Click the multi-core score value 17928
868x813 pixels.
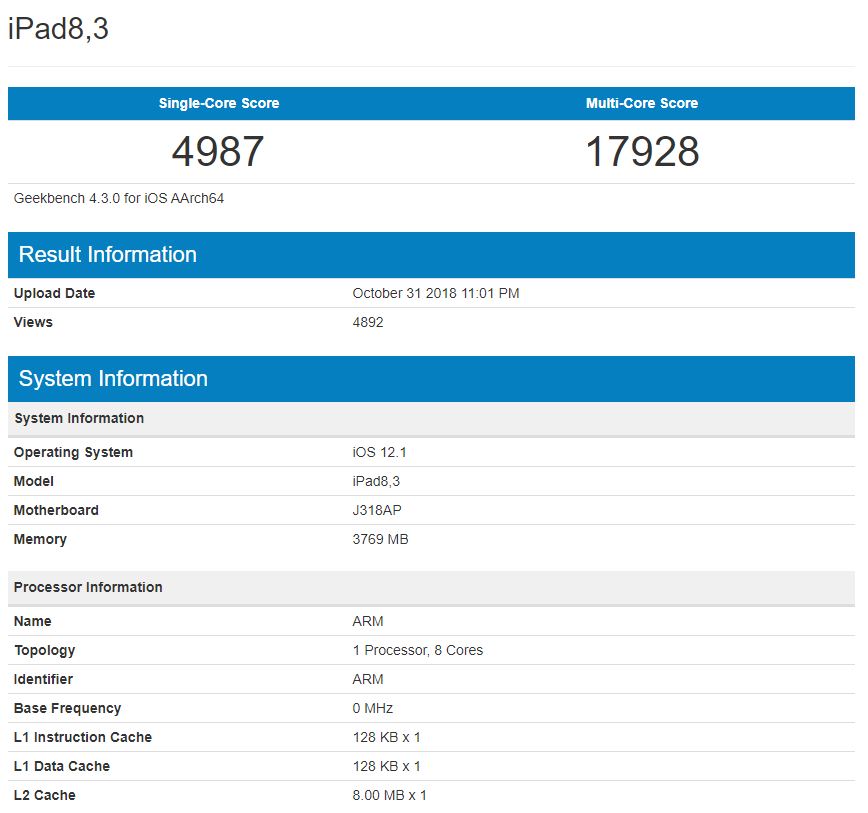[642, 151]
